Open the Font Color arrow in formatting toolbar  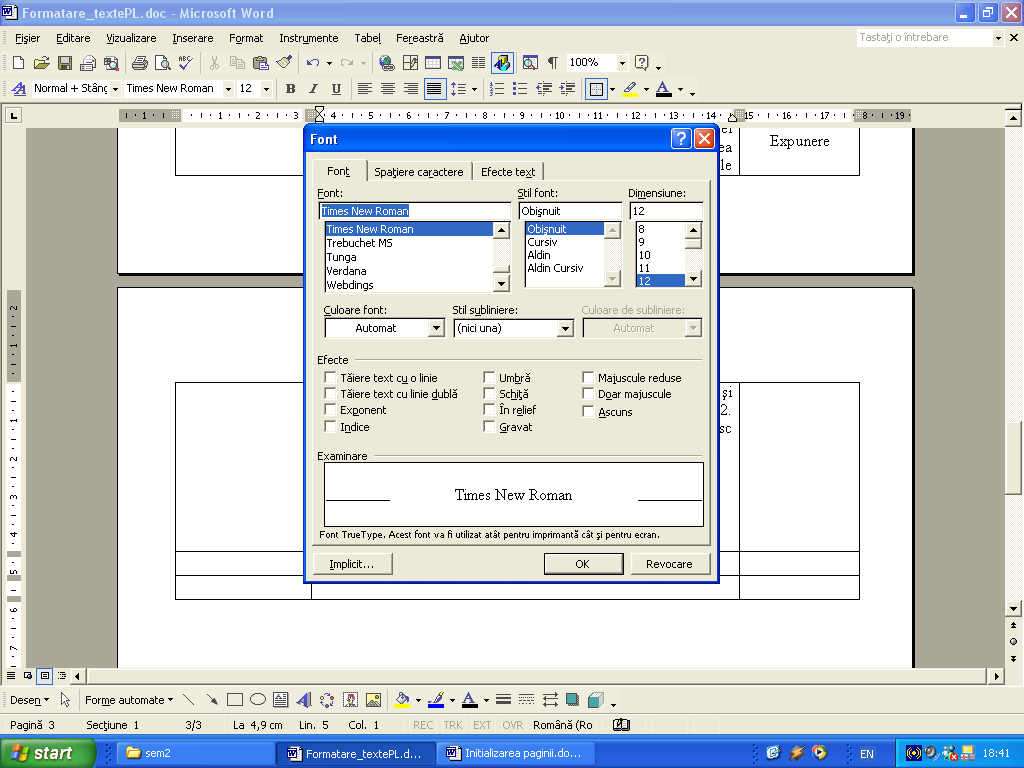680,89
